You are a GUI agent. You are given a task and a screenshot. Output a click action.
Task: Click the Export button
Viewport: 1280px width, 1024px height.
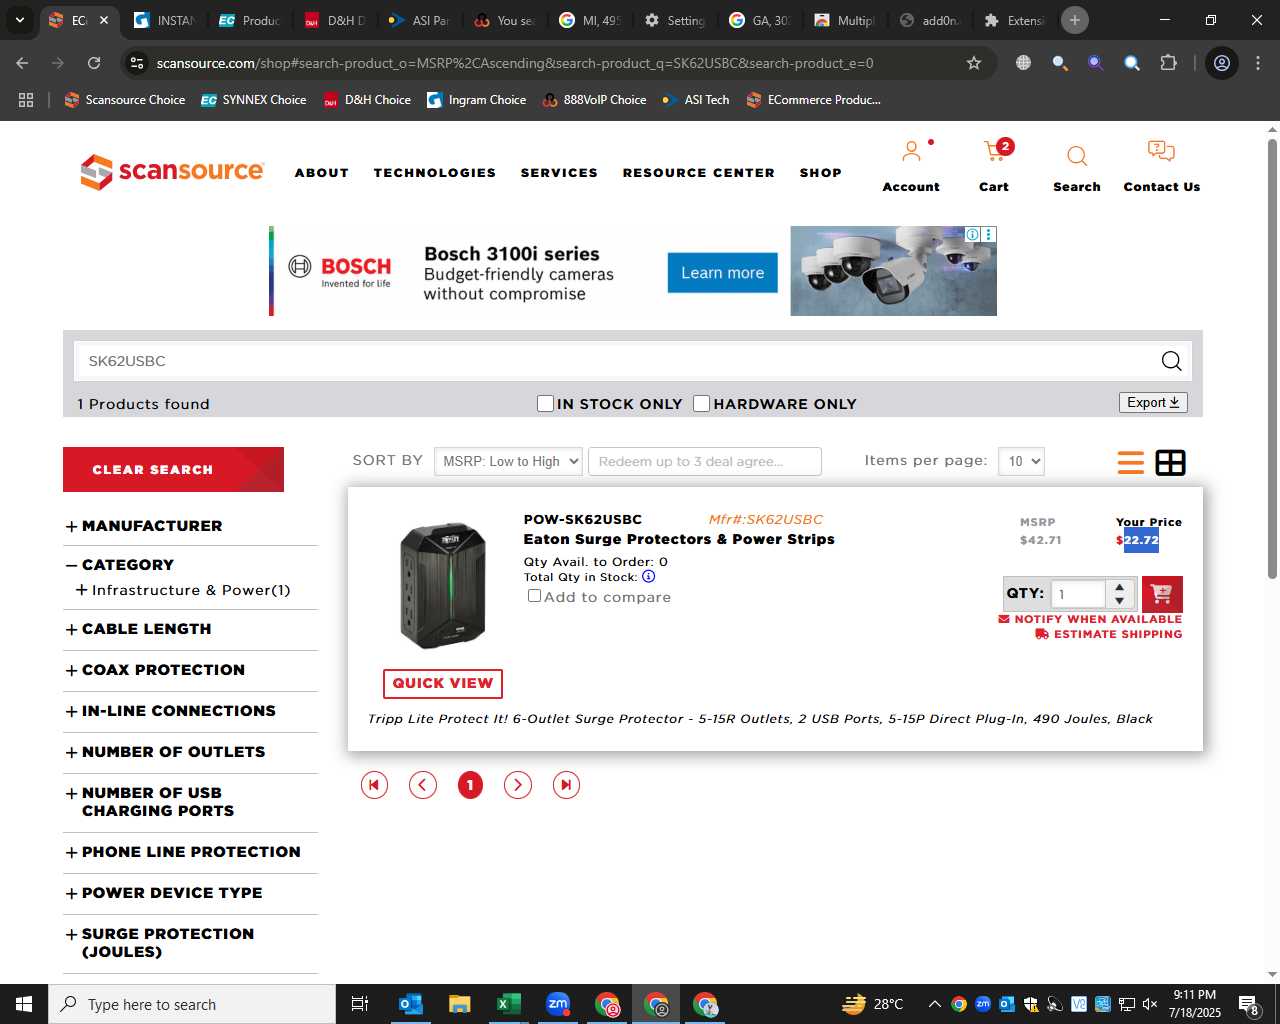click(1153, 402)
